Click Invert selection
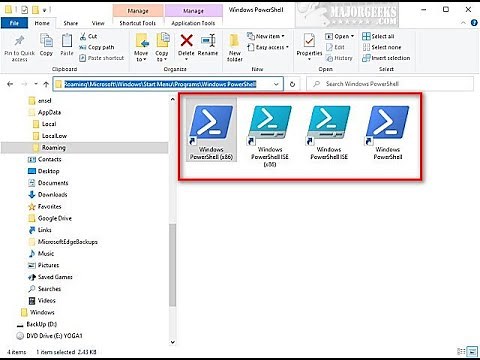Image resolution: width=480 pixels, height=360 pixels. pyautogui.click(x=386, y=58)
